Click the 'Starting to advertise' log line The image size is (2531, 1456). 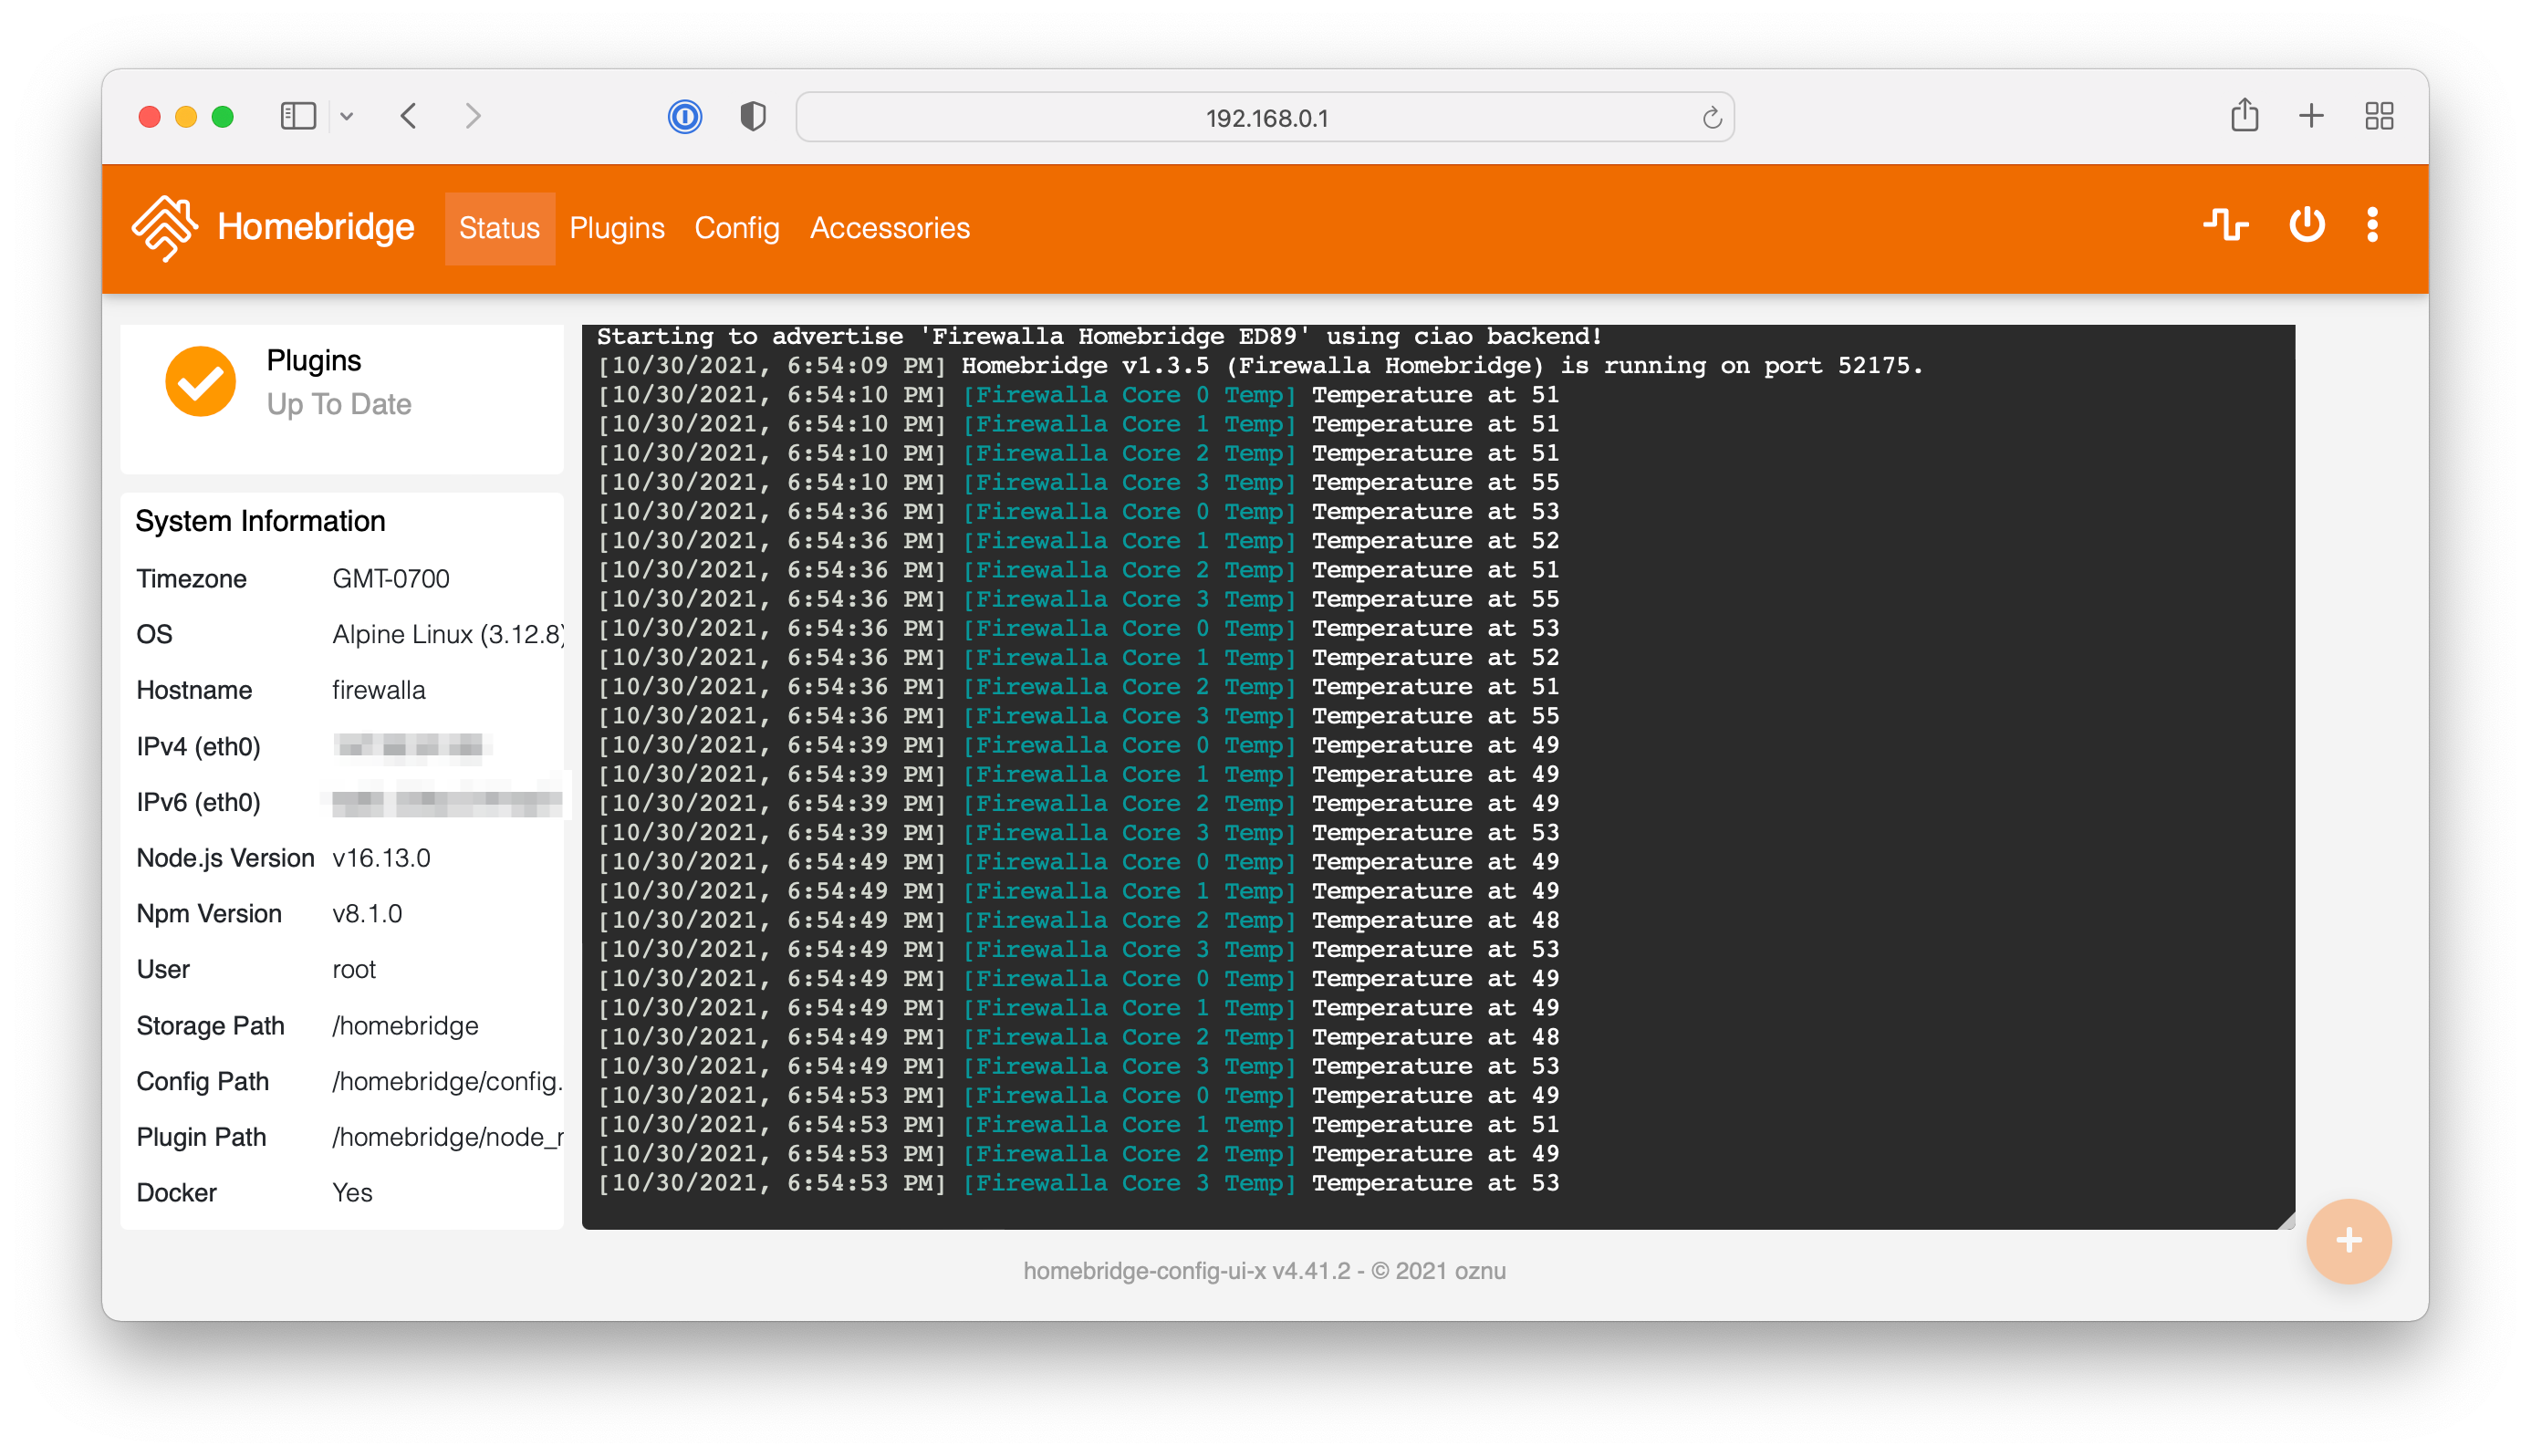point(1099,336)
